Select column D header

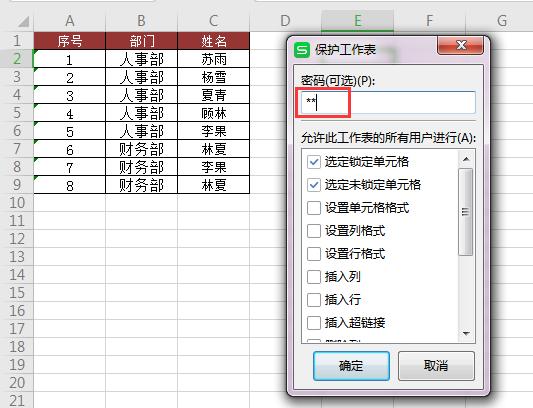click(286, 21)
